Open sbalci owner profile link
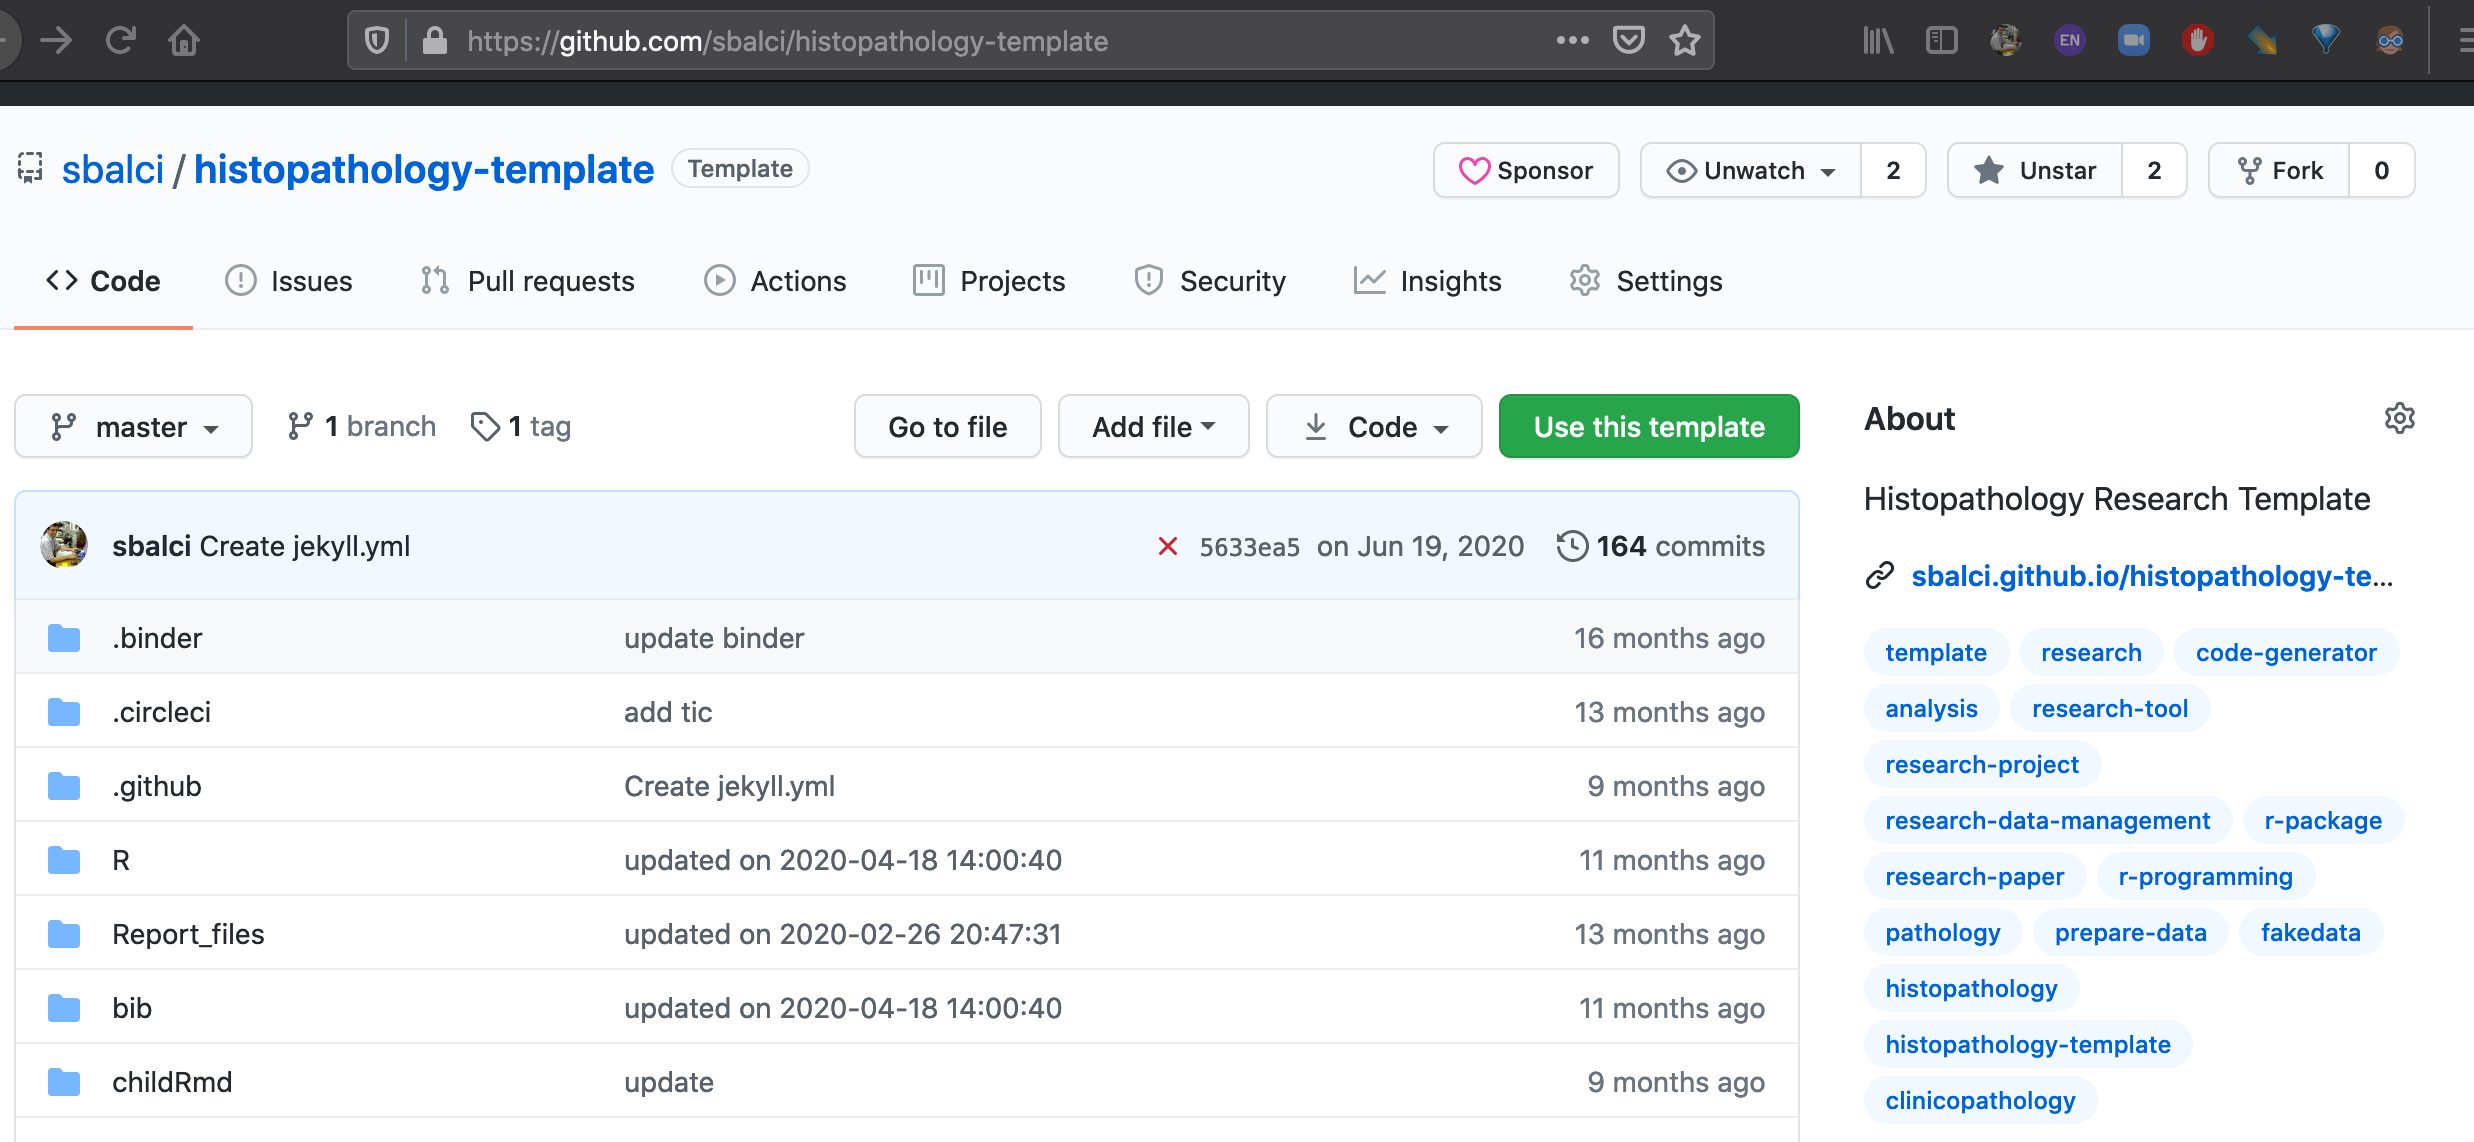This screenshot has height=1142, width=2474. (113, 170)
